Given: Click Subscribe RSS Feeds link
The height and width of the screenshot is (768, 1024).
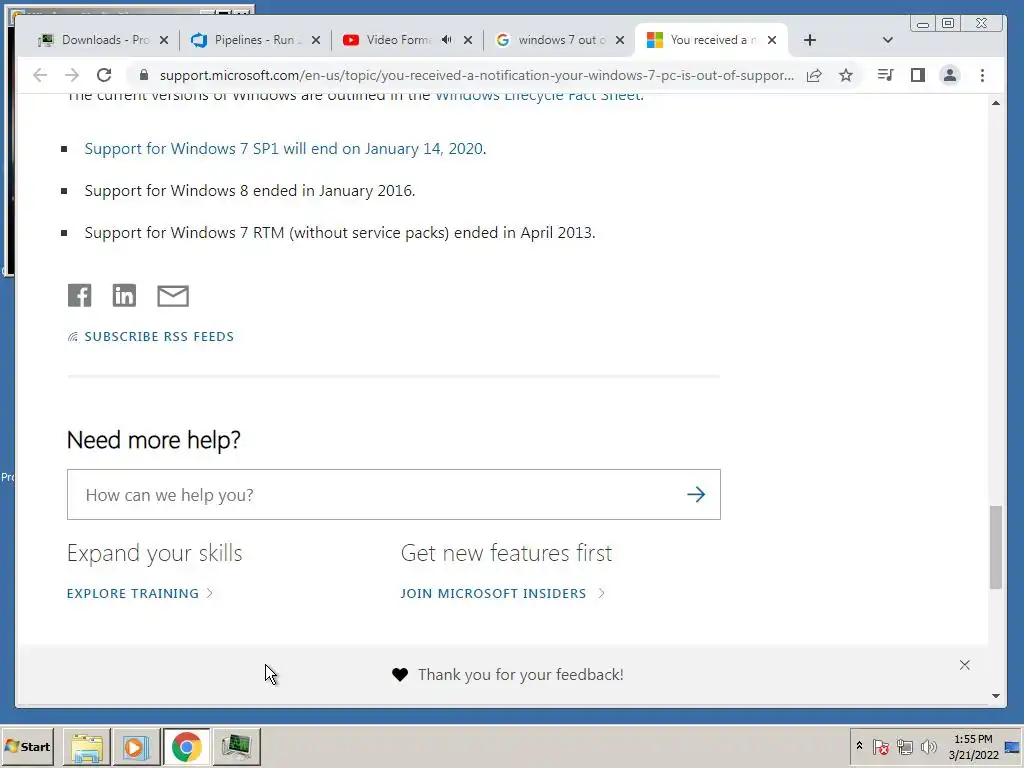Looking at the screenshot, I should 159,336.
